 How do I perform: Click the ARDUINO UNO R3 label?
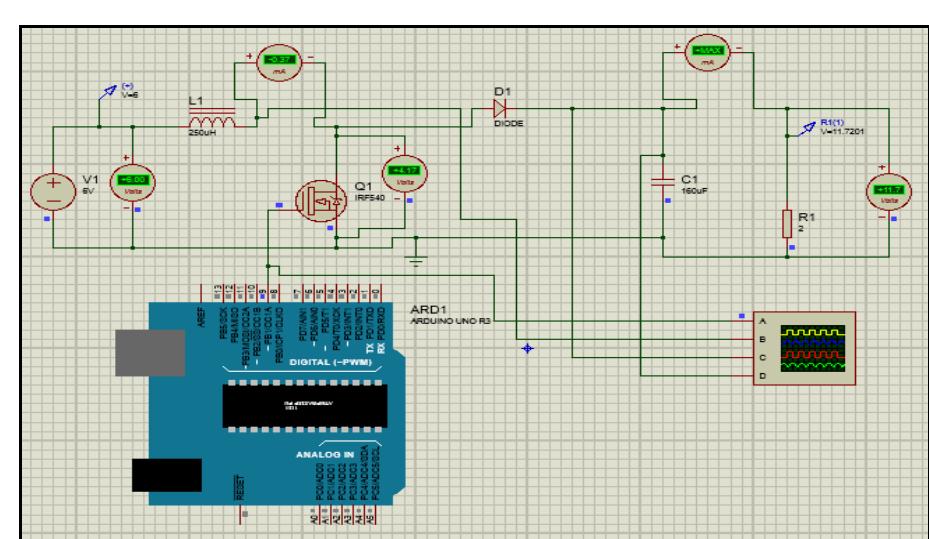tap(450, 321)
